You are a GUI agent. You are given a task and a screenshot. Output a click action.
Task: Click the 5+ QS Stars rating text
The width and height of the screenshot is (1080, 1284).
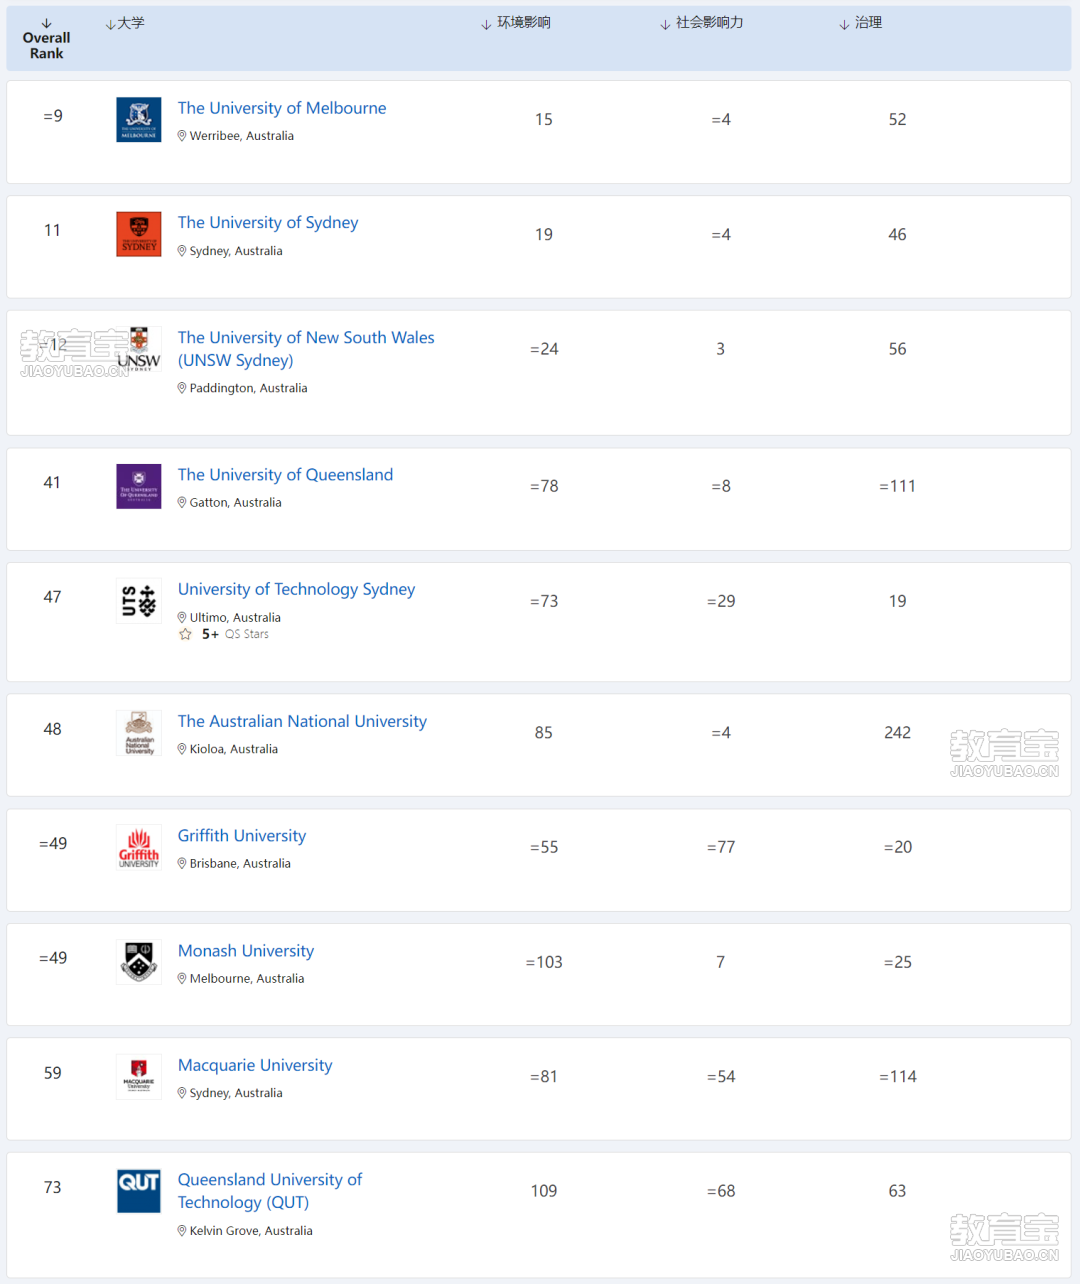coord(235,634)
